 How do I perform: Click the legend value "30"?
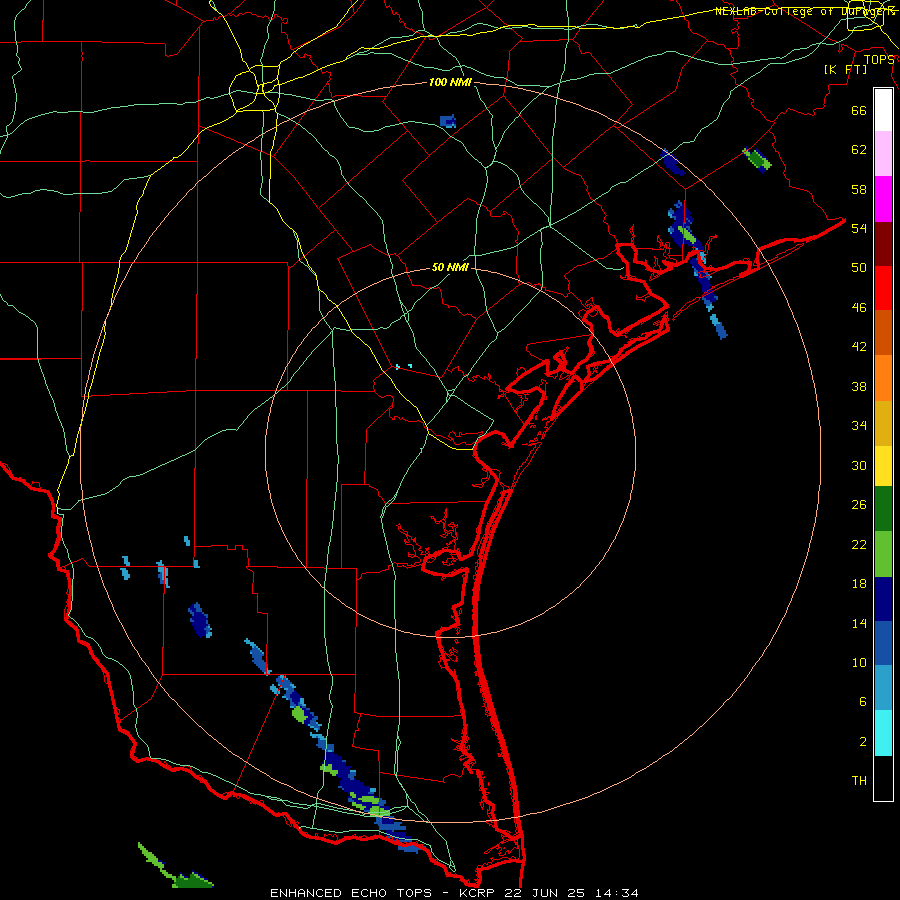(x=859, y=465)
